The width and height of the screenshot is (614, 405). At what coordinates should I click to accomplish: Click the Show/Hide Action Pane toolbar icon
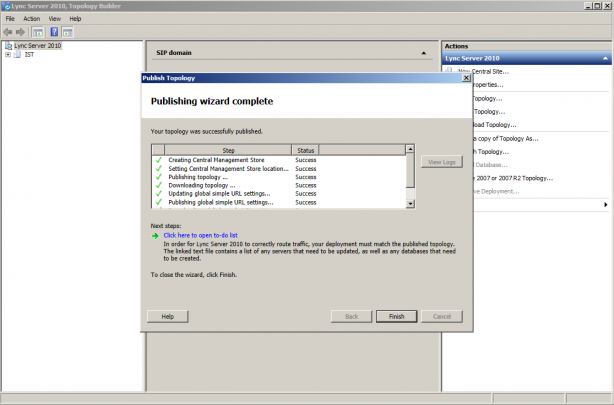pyautogui.click(x=67, y=32)
